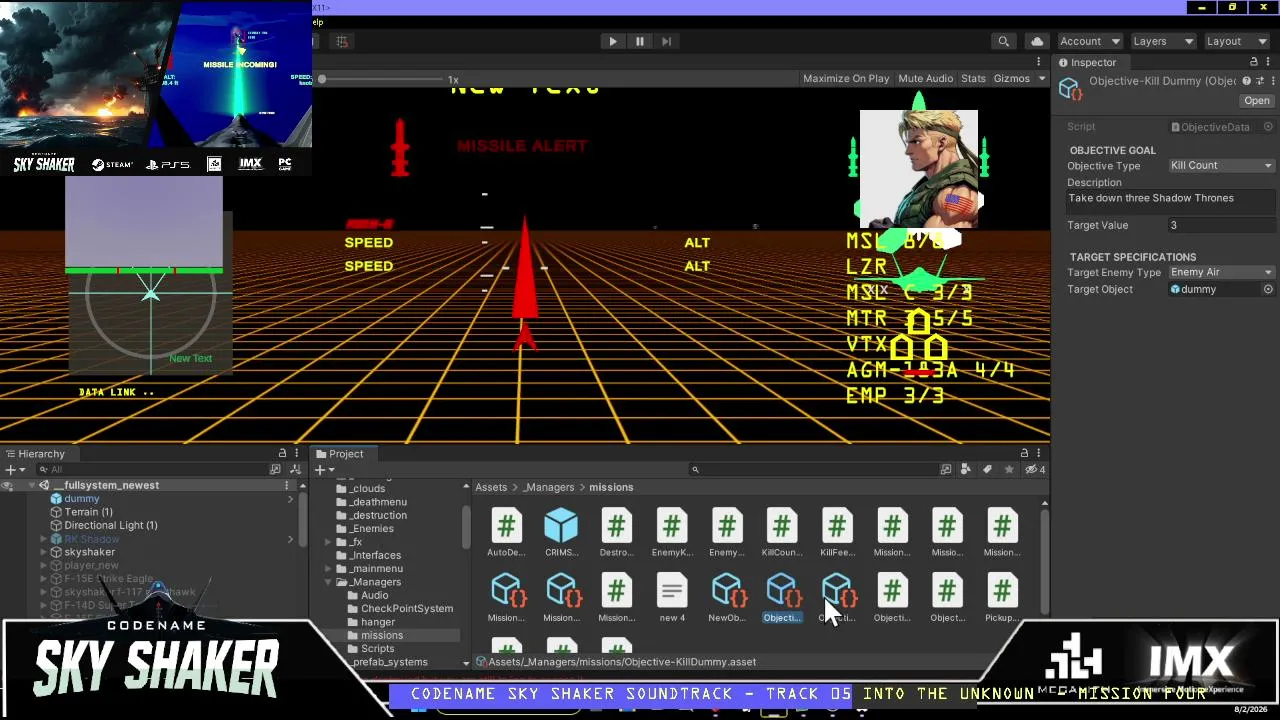Click the preset selector icon in Inspector
Image resolution: width=1280 pixels, height=720 pixels.
pos(1260,81)
